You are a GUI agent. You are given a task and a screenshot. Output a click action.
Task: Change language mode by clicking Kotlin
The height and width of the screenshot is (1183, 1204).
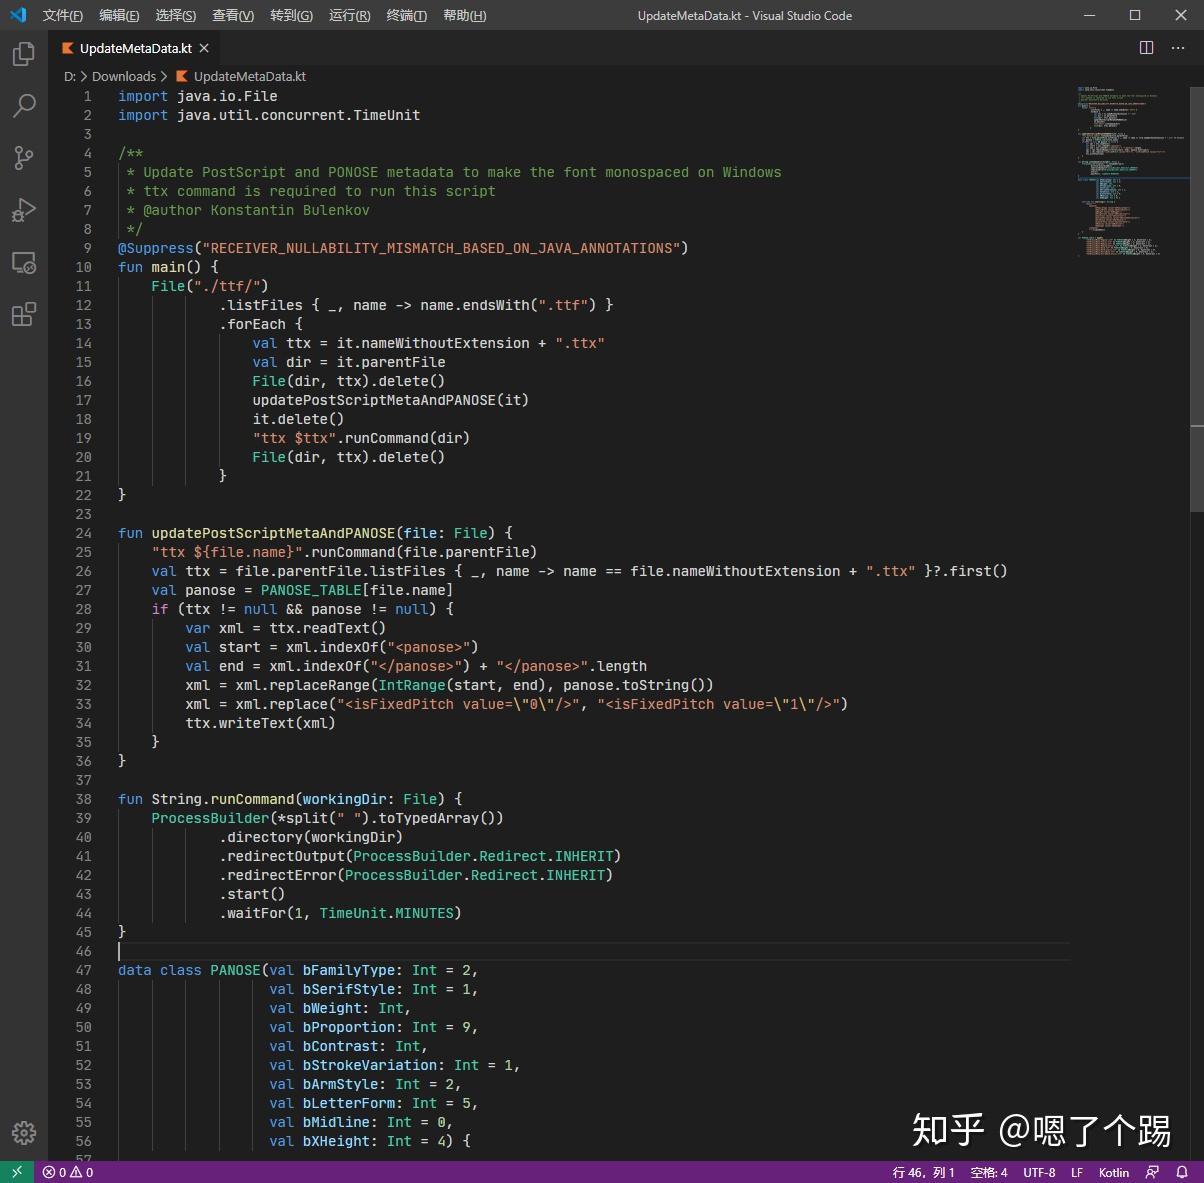click(1113, 1172)
